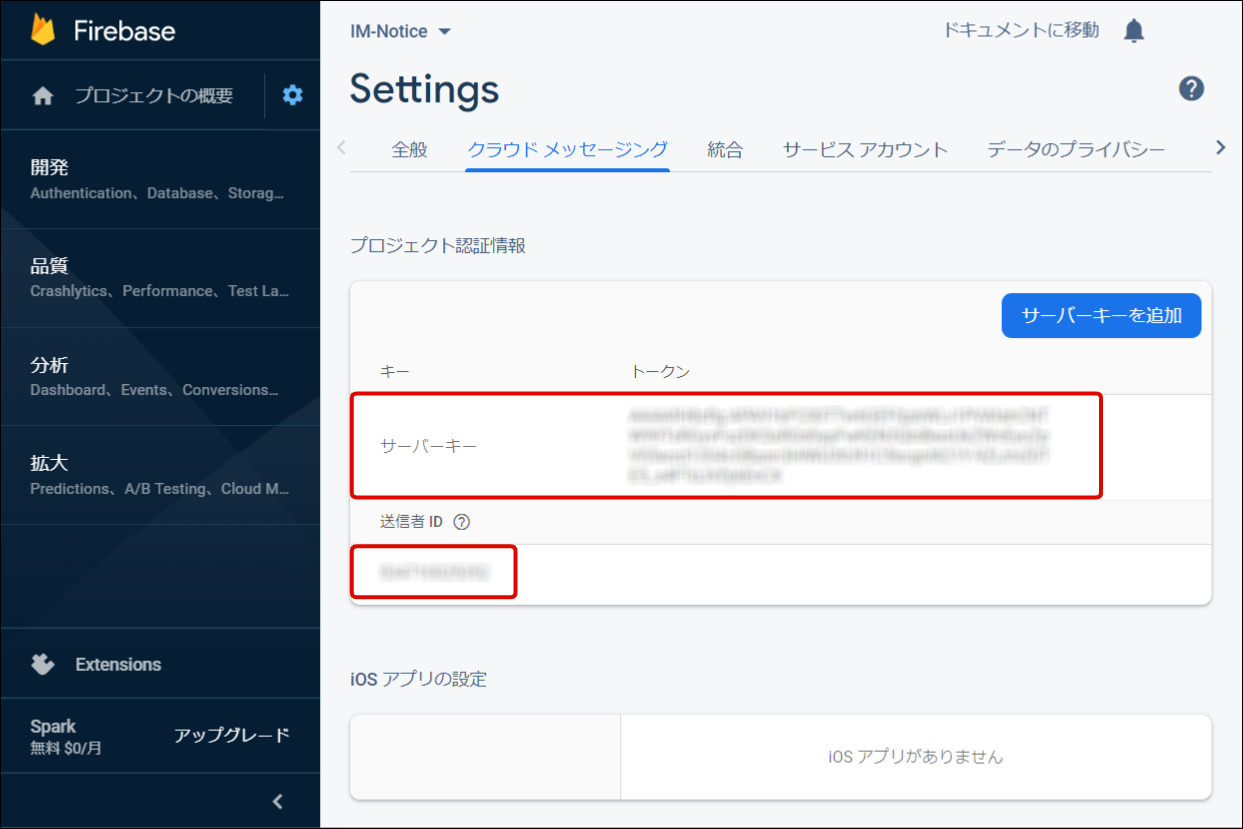Viewport: 1243px width, 829px height.
Task: Click the Spark plan label
Action: [53, 727]
